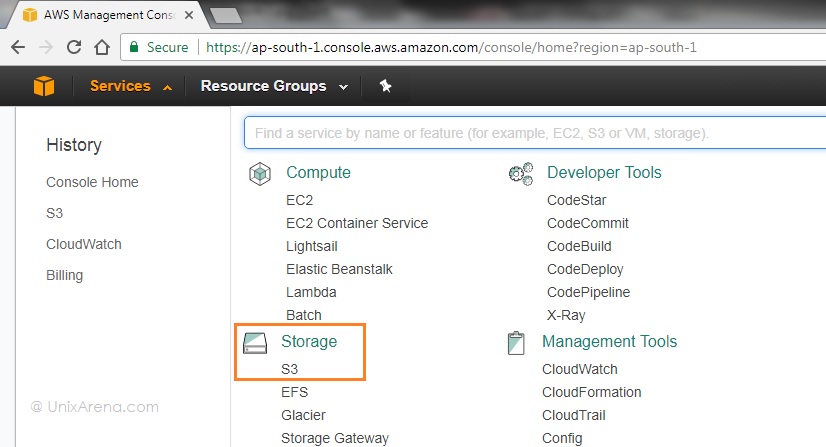Open the CodeCommit service
826x447 pixels.
(588, 223)
